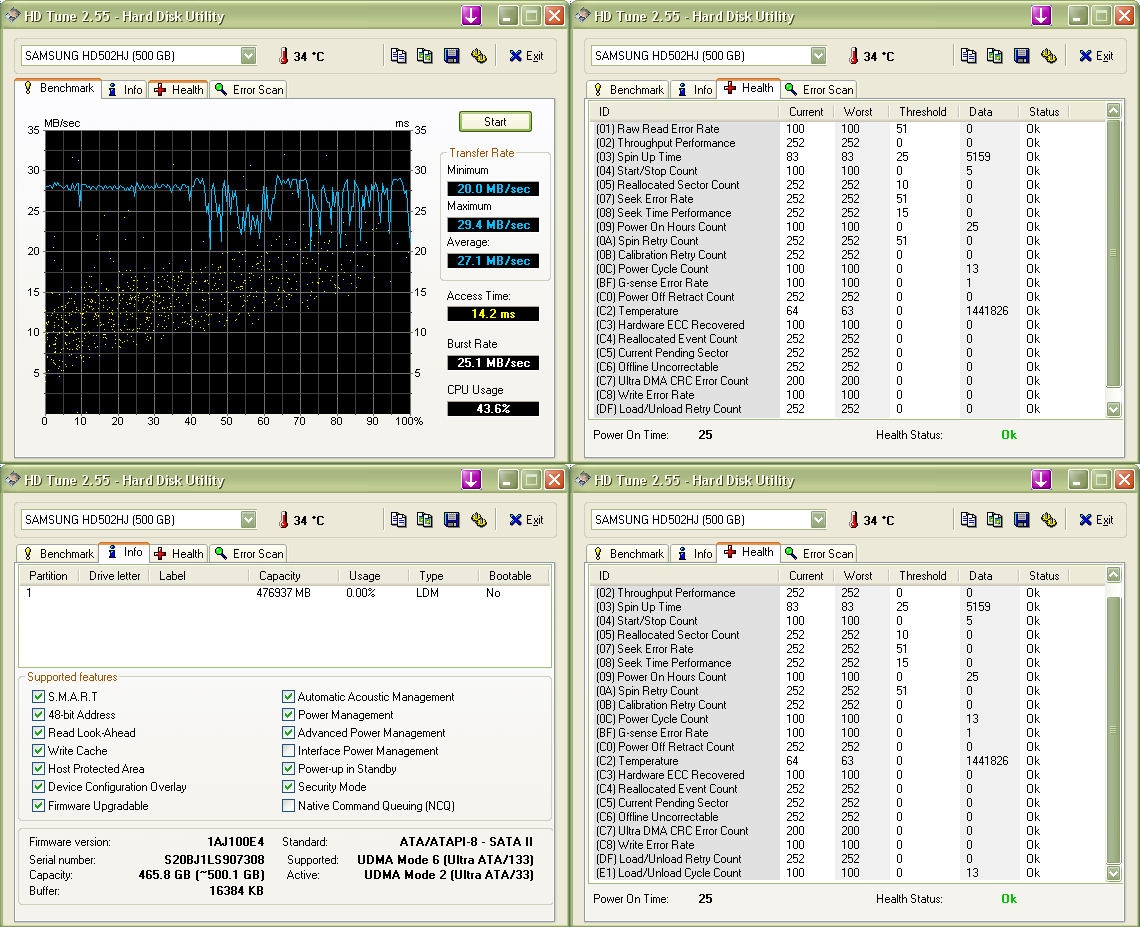Open options icon in lower Health window
1140x927 pixels.
click(1048, 519)
